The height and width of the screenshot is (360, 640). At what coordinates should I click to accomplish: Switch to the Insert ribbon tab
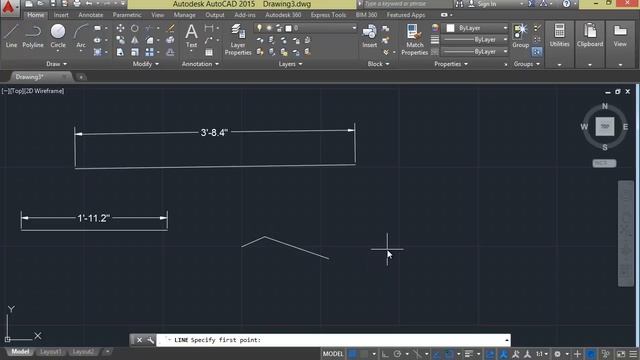click(61, 15)
